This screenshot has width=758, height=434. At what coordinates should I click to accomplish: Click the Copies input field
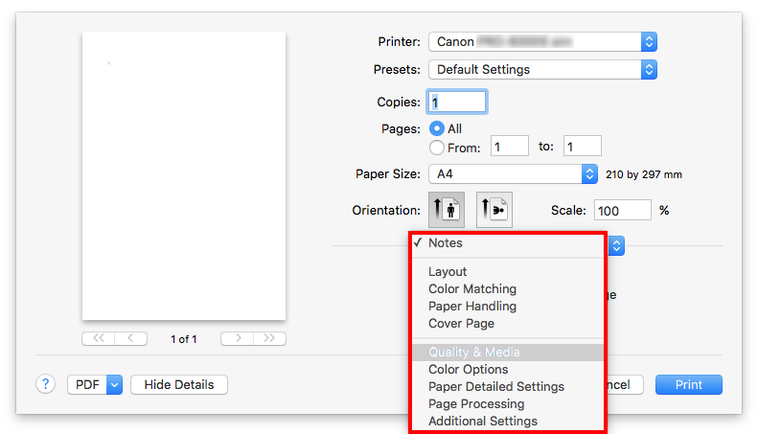click(457, 102)
